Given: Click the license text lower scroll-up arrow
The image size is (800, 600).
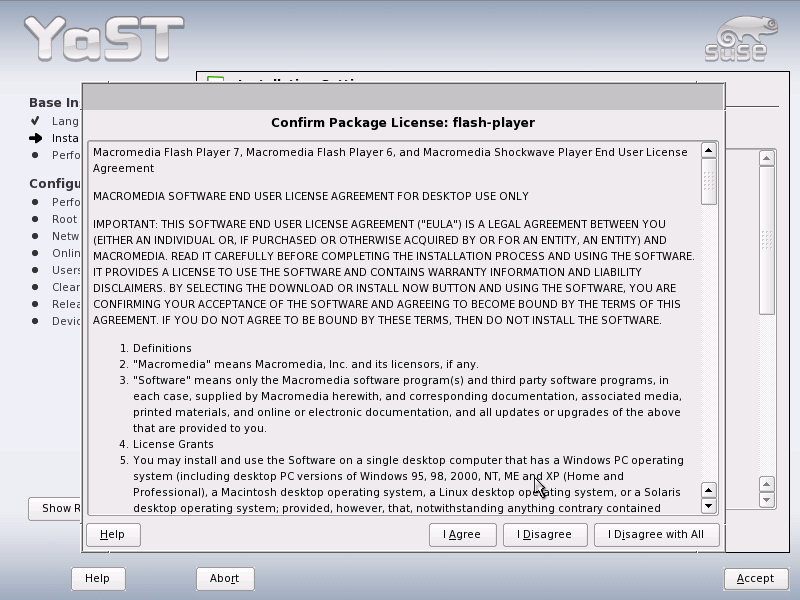Looking at the screenshot, I should tap(709, 490).
